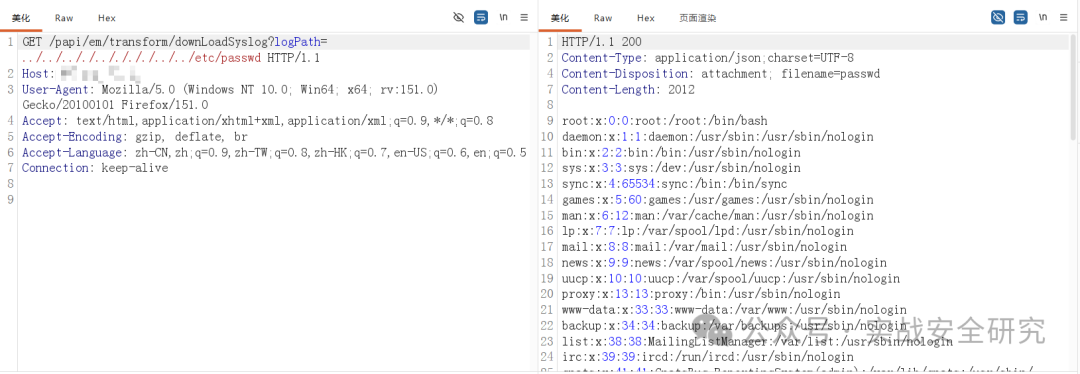The image size is (1080, 374).
Task: Click the HTTP/1.1 200 status line
Action: pos(601,42)
